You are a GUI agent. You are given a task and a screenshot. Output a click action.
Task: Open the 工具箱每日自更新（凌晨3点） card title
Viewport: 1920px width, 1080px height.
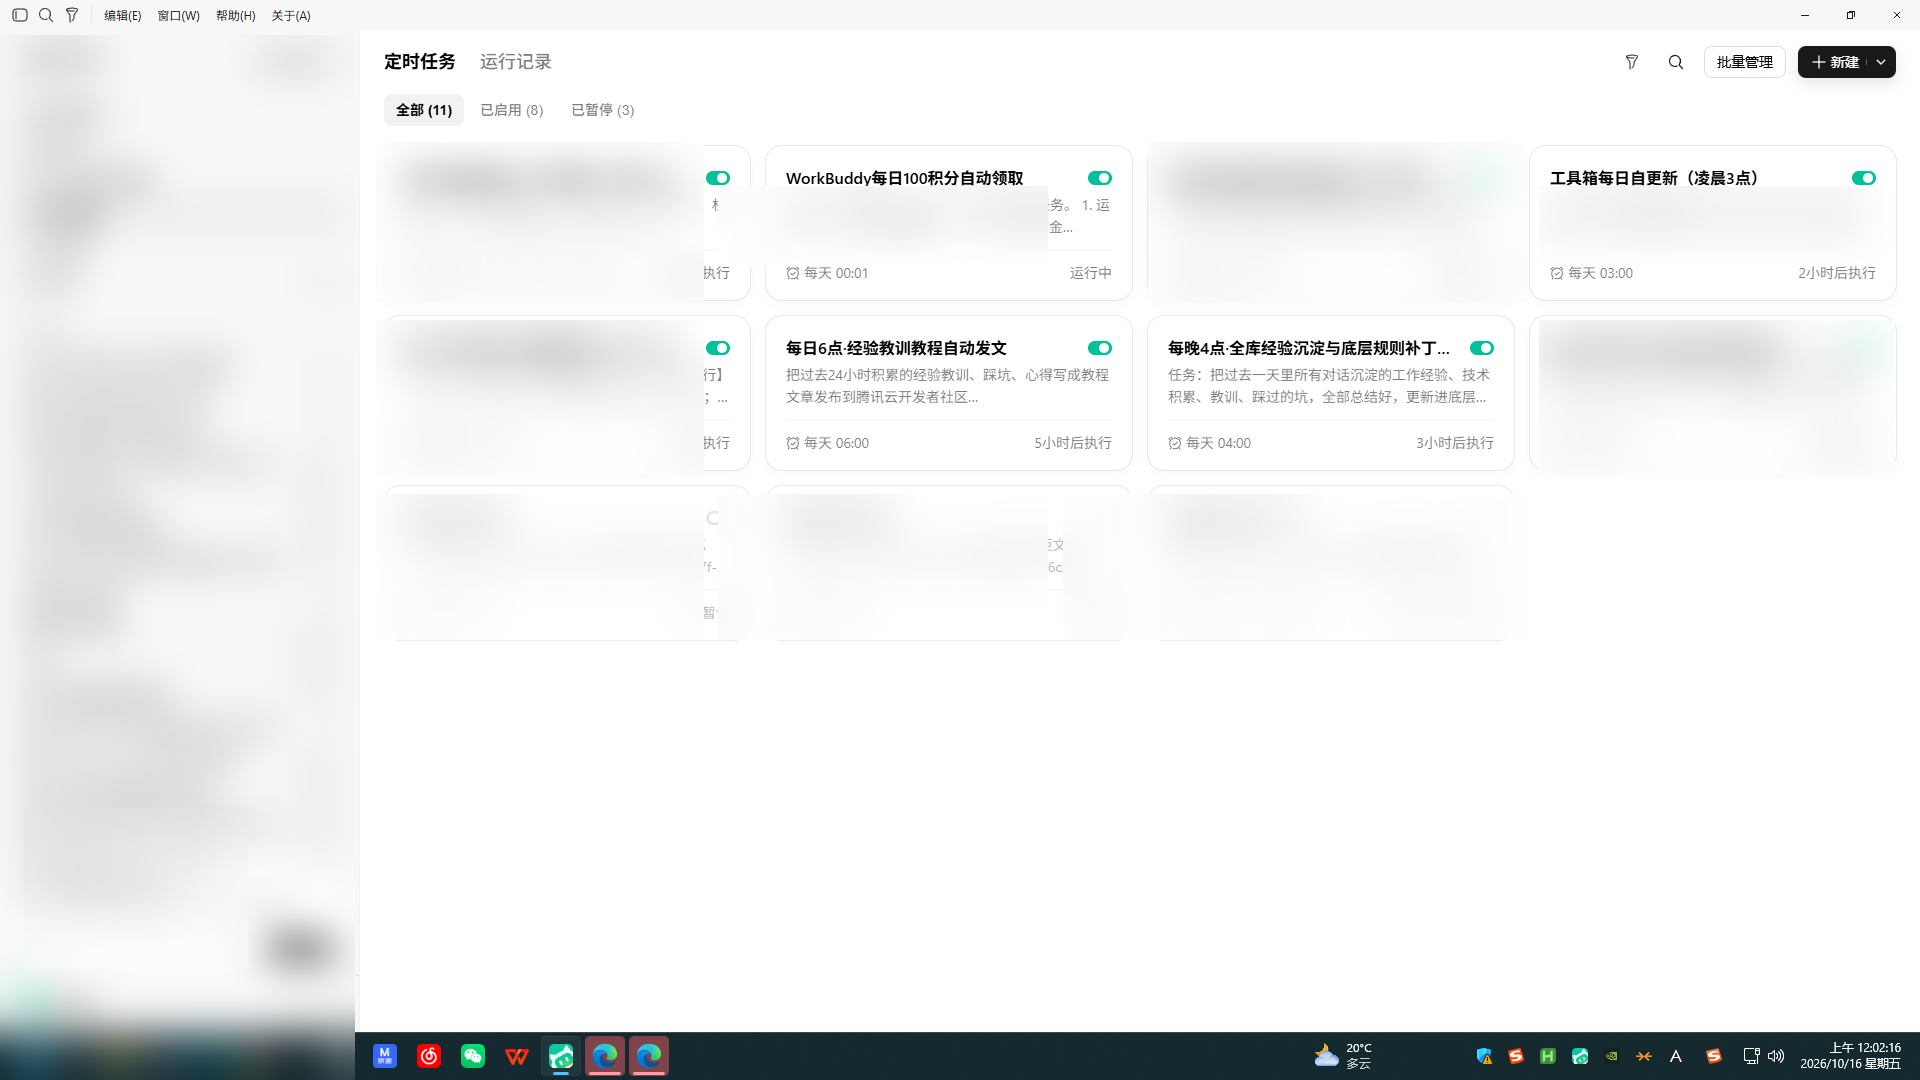click(x=1654, y=178)
